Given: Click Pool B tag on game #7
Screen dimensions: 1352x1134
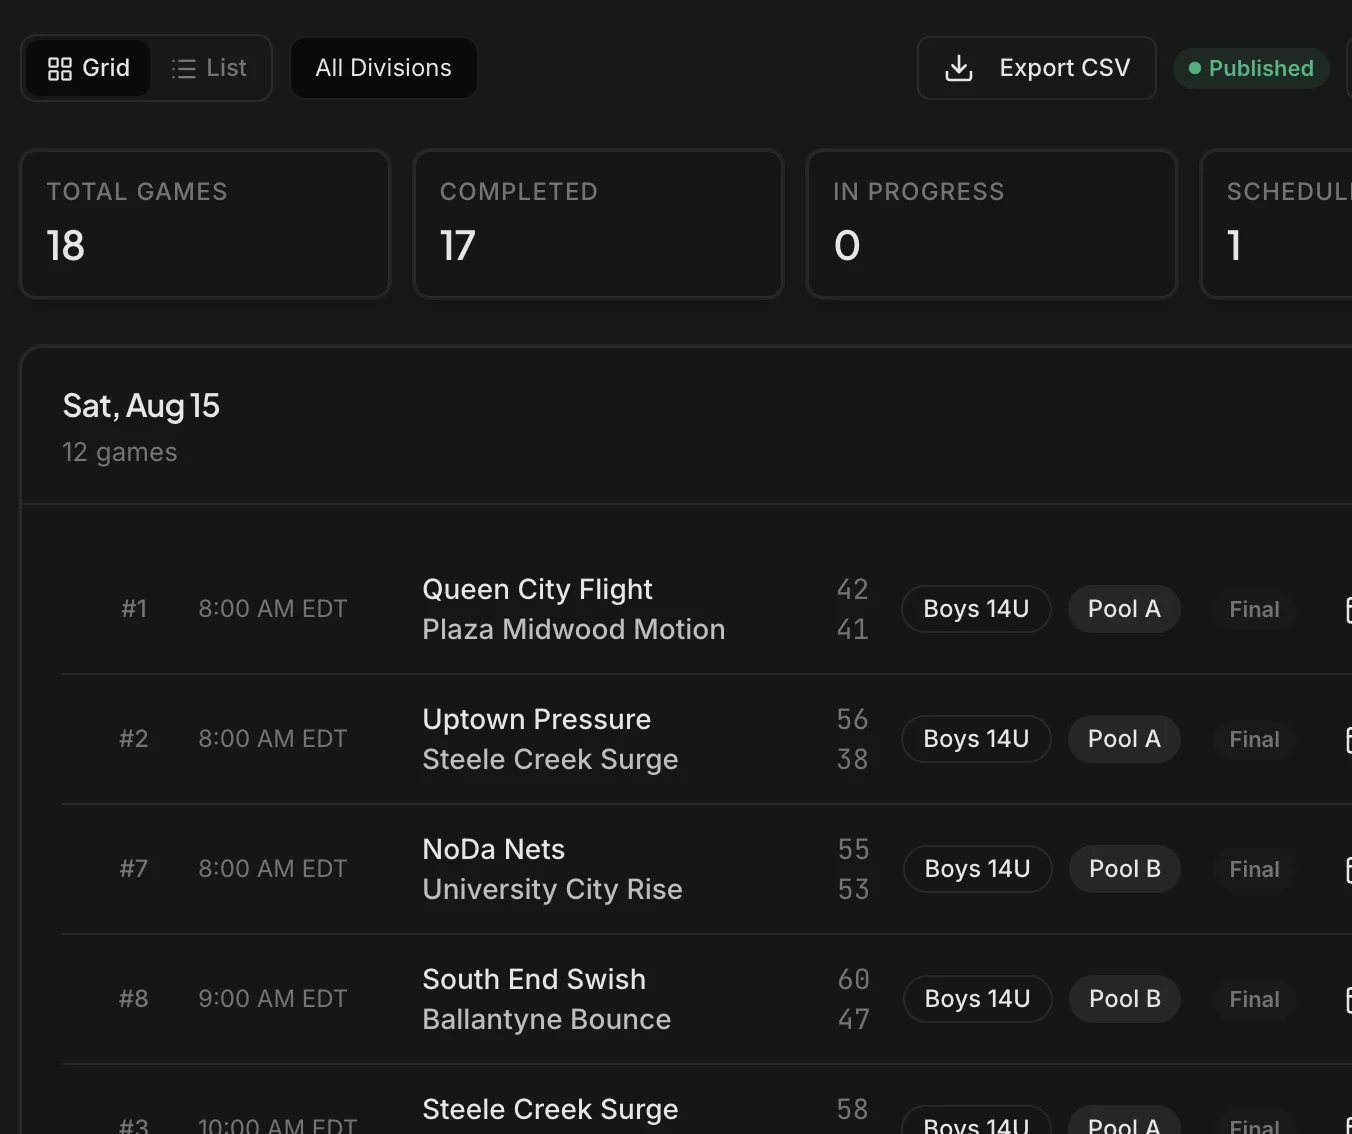Looking at the screenshot, I should (1125, 869).
